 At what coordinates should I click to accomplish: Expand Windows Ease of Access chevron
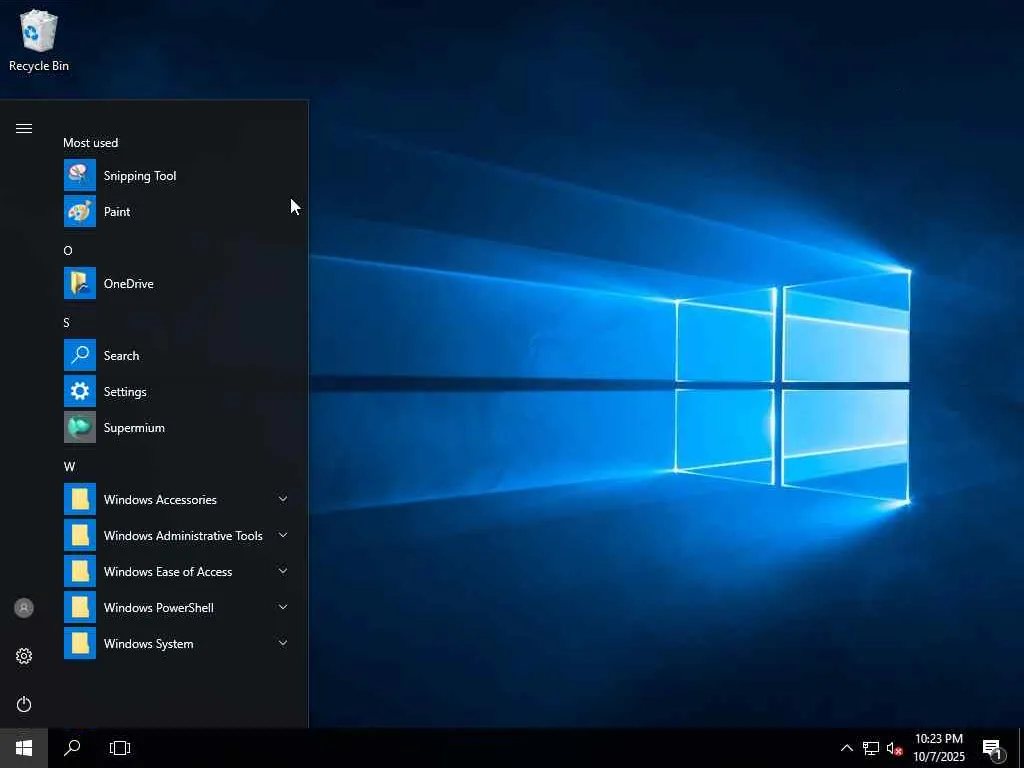click(283, 571)
